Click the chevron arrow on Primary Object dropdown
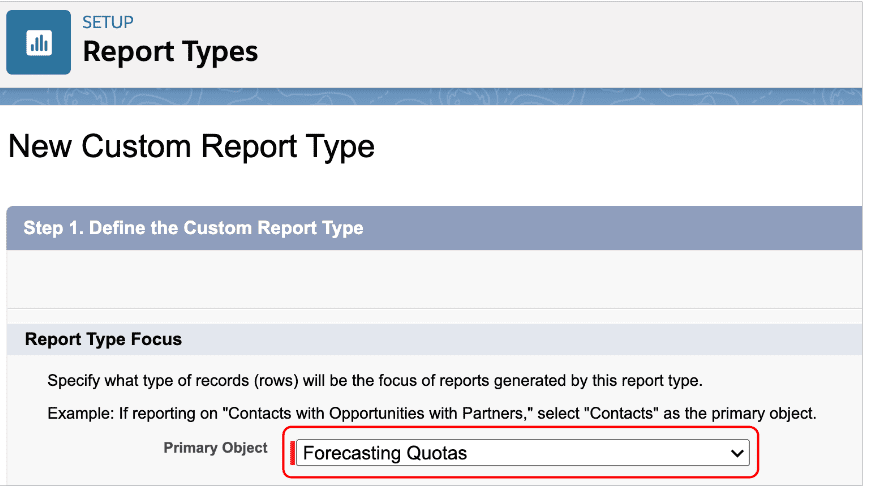 click(x=737, y=453)
